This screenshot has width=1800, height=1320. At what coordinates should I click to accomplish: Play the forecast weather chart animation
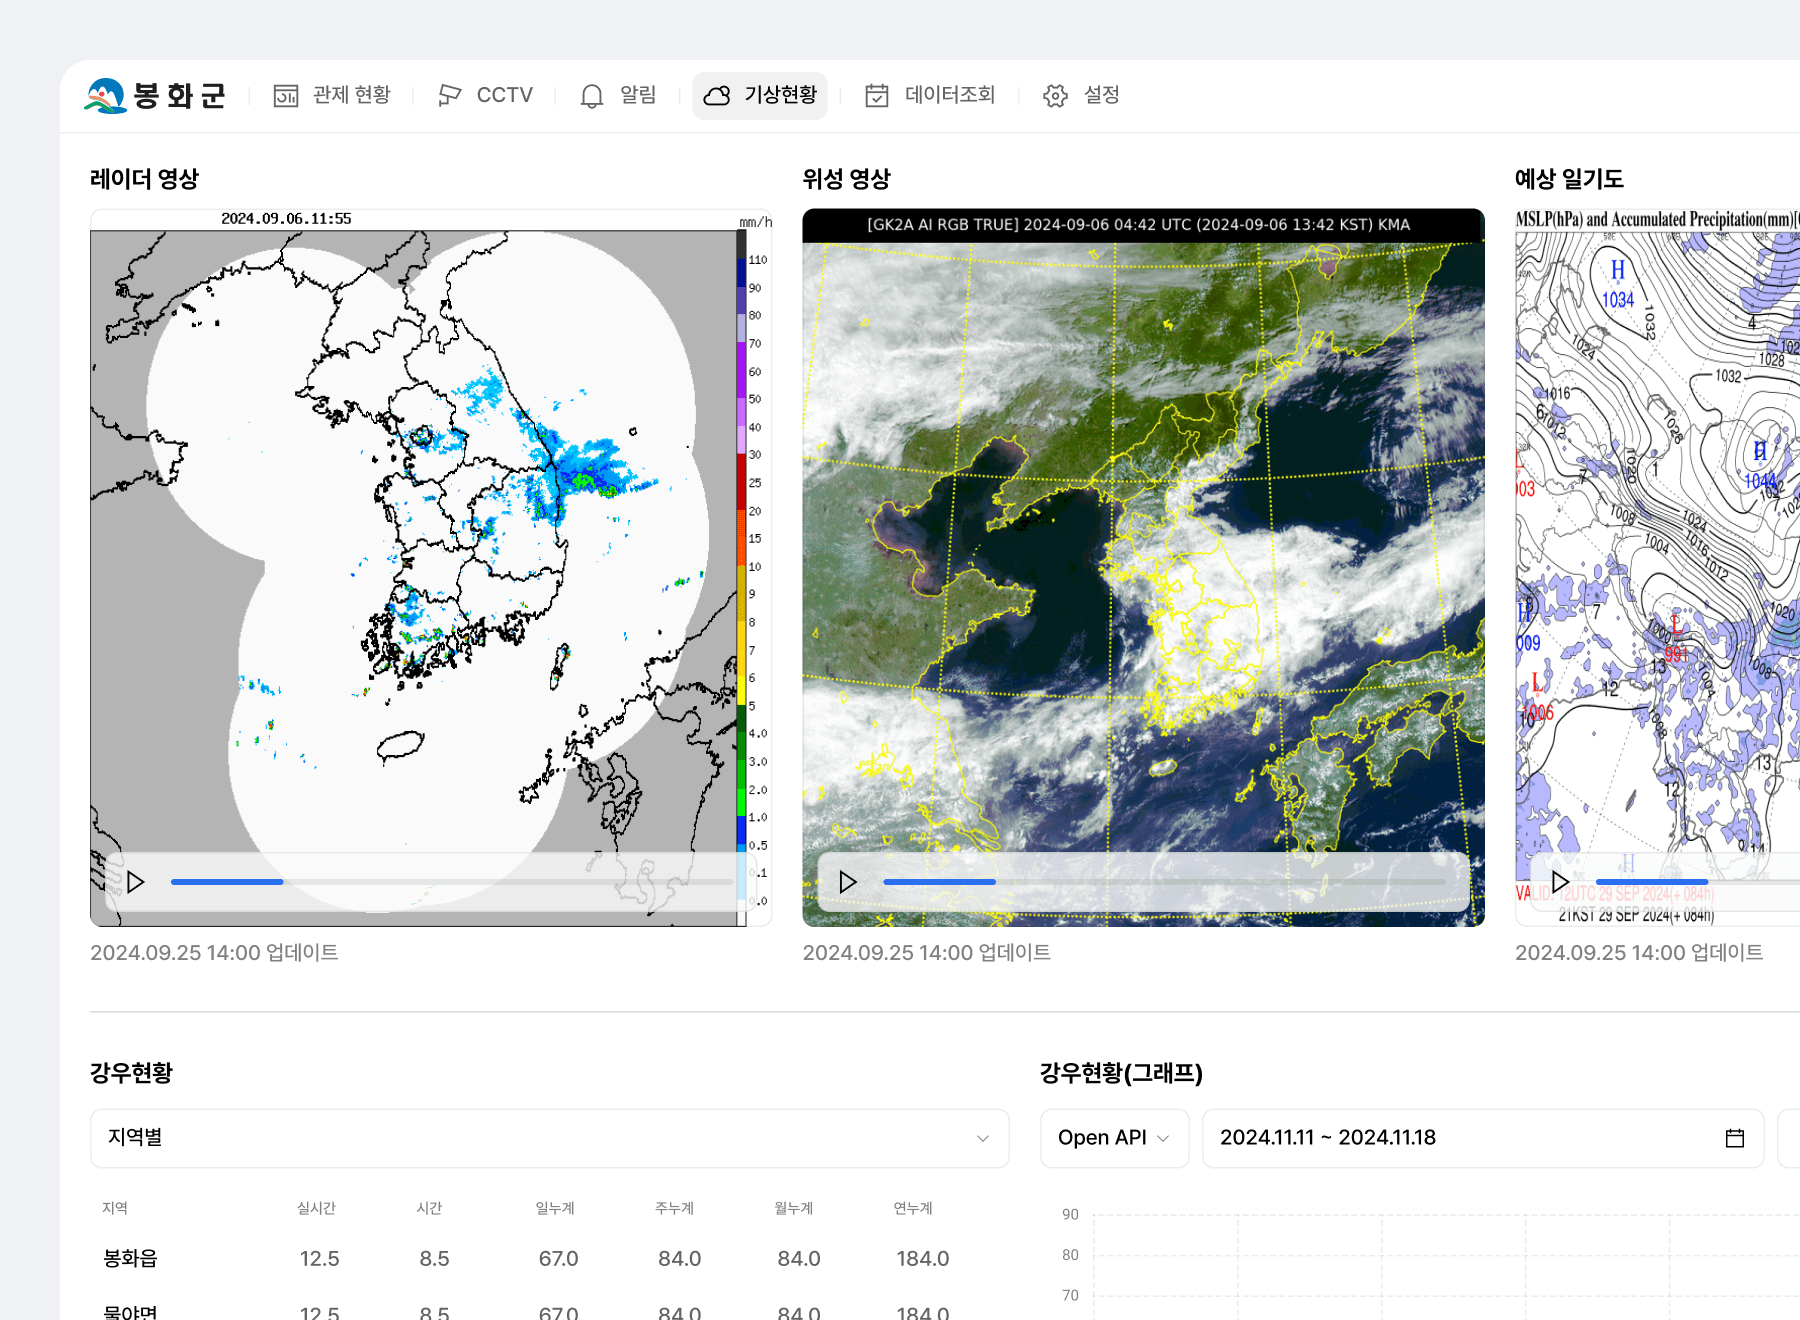point(1560,882)
